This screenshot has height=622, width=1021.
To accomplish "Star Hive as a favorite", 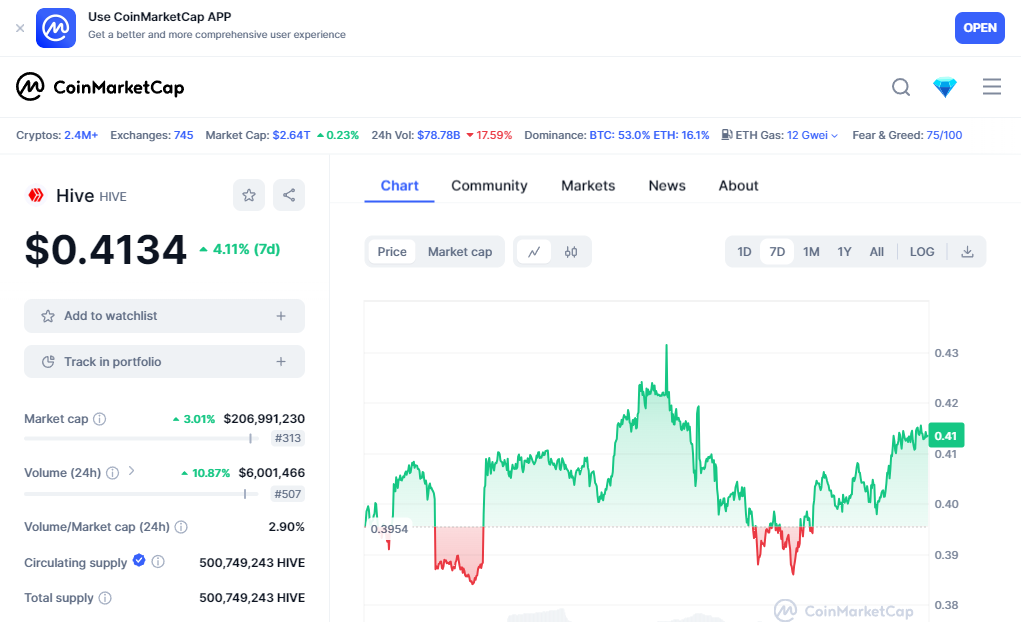I will [249, 195].
